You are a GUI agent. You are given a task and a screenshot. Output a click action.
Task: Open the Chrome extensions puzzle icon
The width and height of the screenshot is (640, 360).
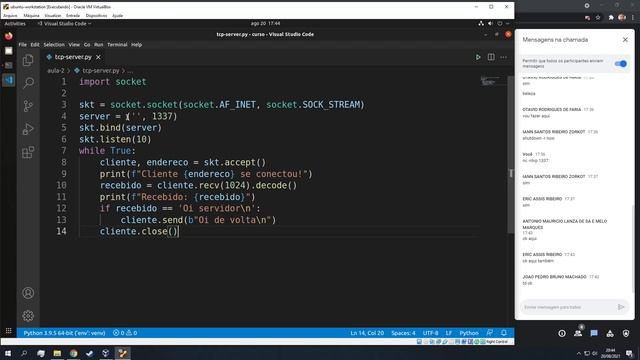tap(611, 18)
